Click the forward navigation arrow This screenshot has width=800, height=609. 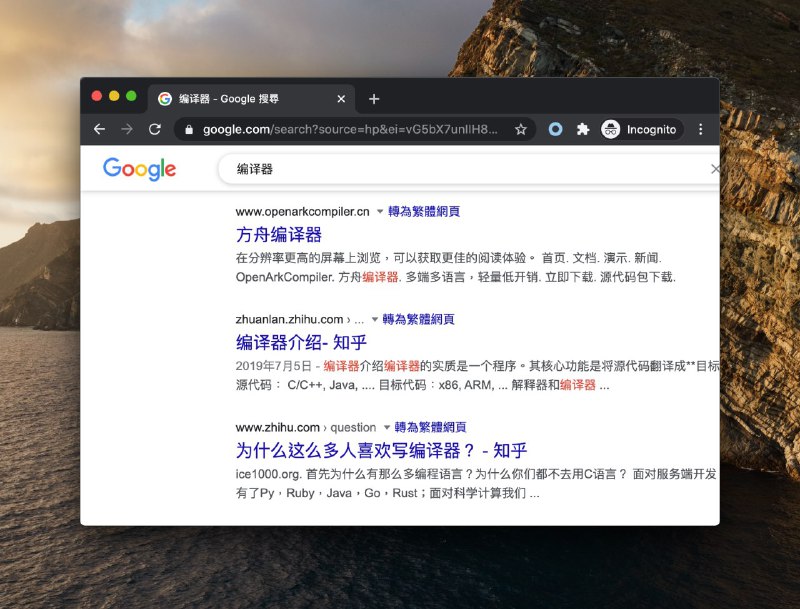[127, 129]
